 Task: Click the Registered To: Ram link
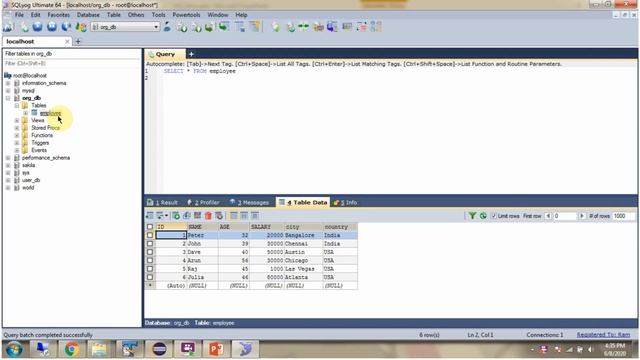[x=603, y=335]
